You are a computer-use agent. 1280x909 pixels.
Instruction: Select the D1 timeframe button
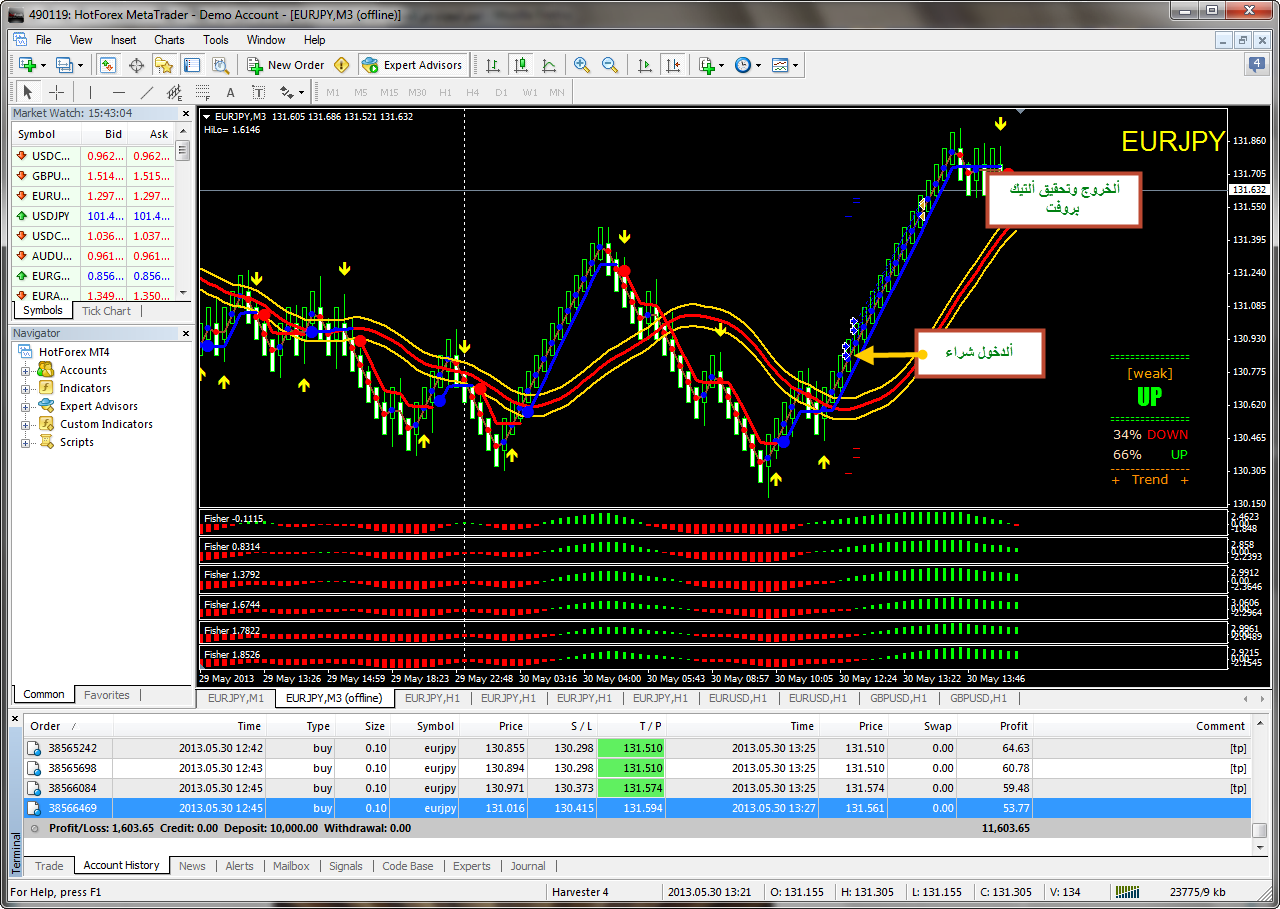(501, 92)
